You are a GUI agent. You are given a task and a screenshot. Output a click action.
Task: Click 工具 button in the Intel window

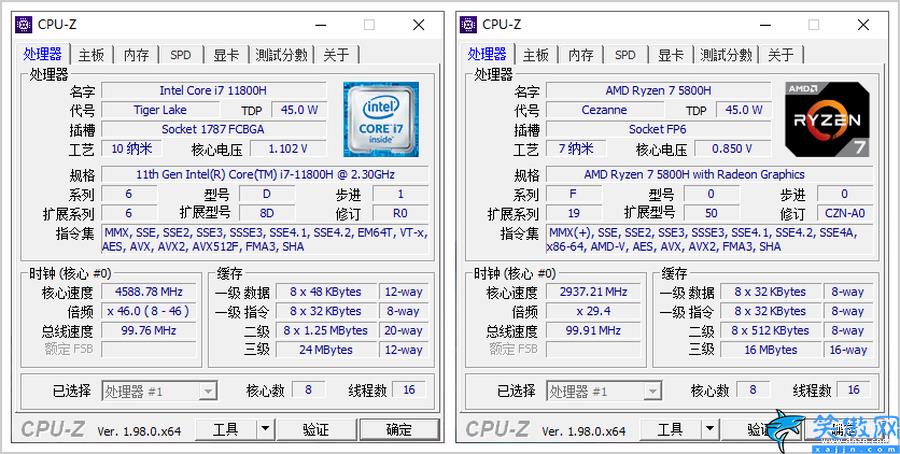[x=226, y=429]
